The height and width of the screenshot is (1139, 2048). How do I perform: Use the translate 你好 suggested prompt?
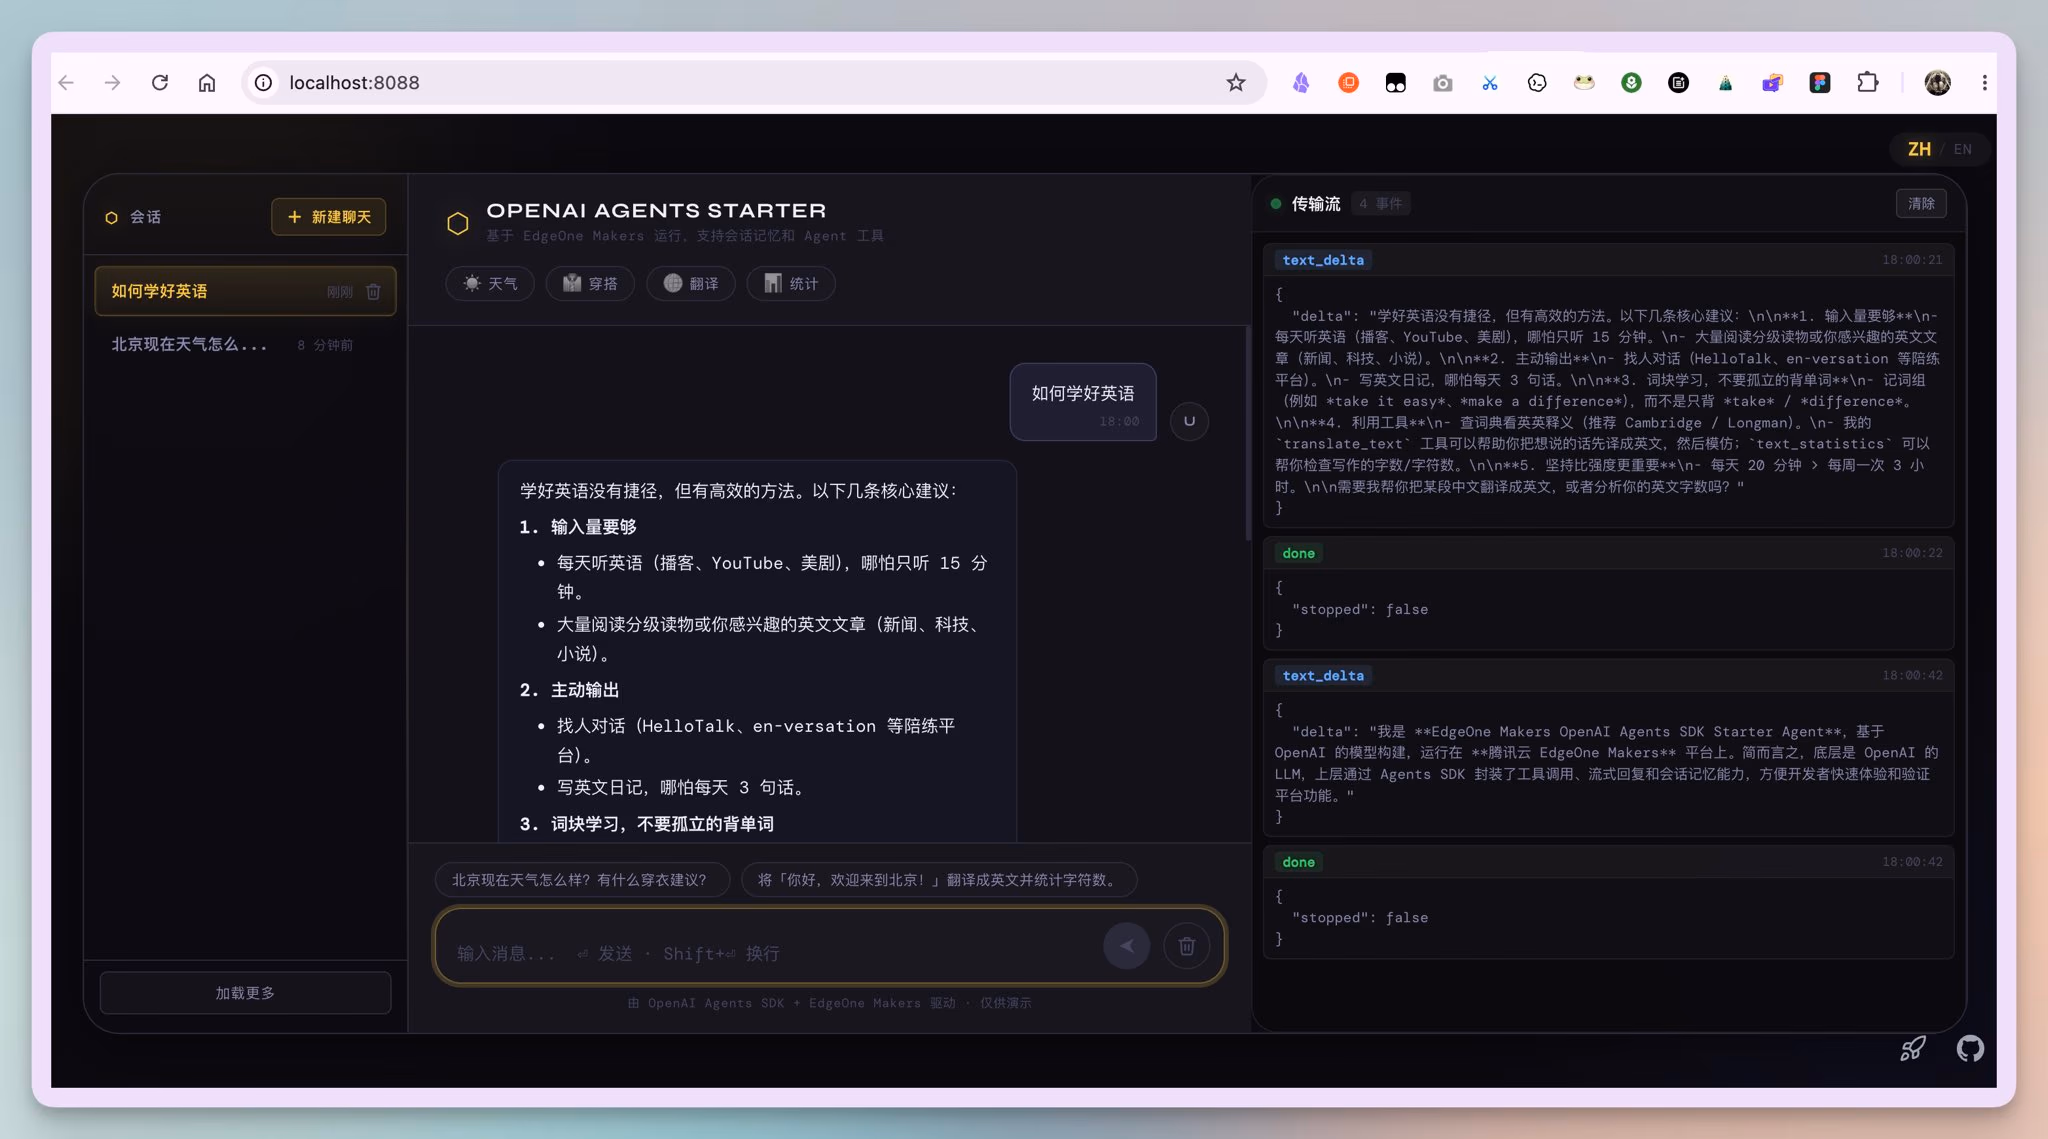[x=939, y=880]
